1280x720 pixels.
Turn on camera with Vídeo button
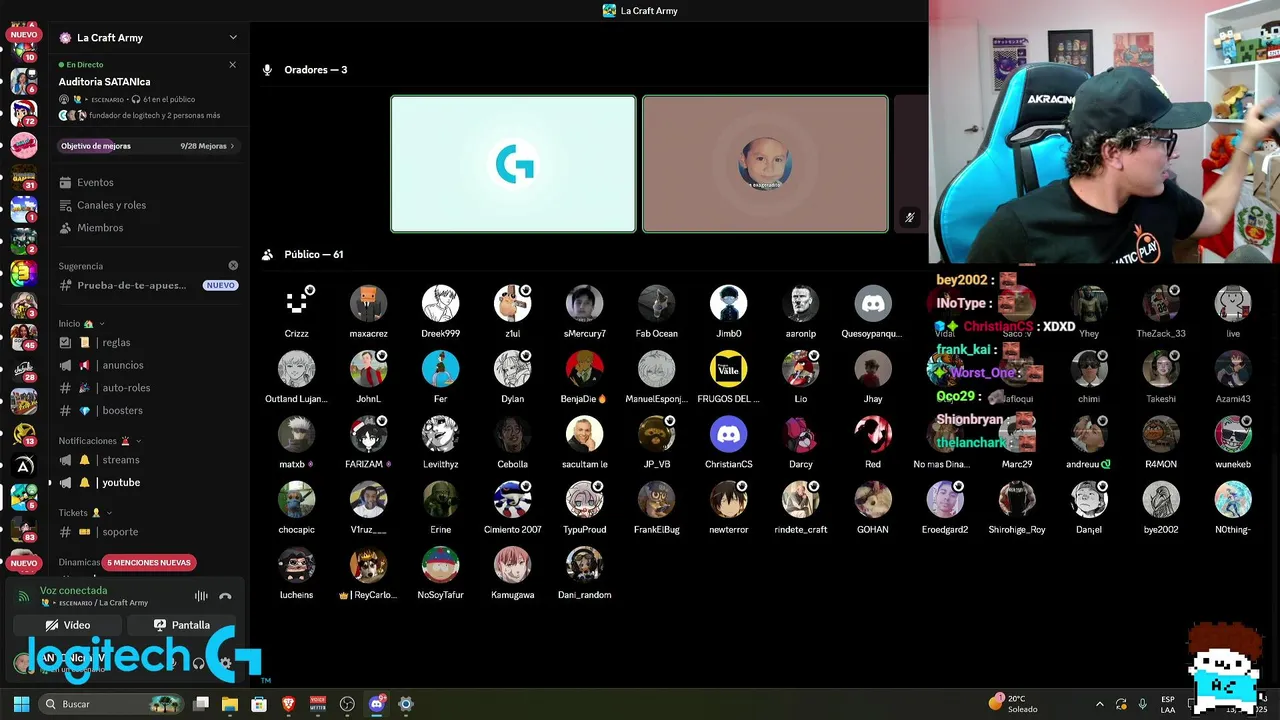coord(68,625)
